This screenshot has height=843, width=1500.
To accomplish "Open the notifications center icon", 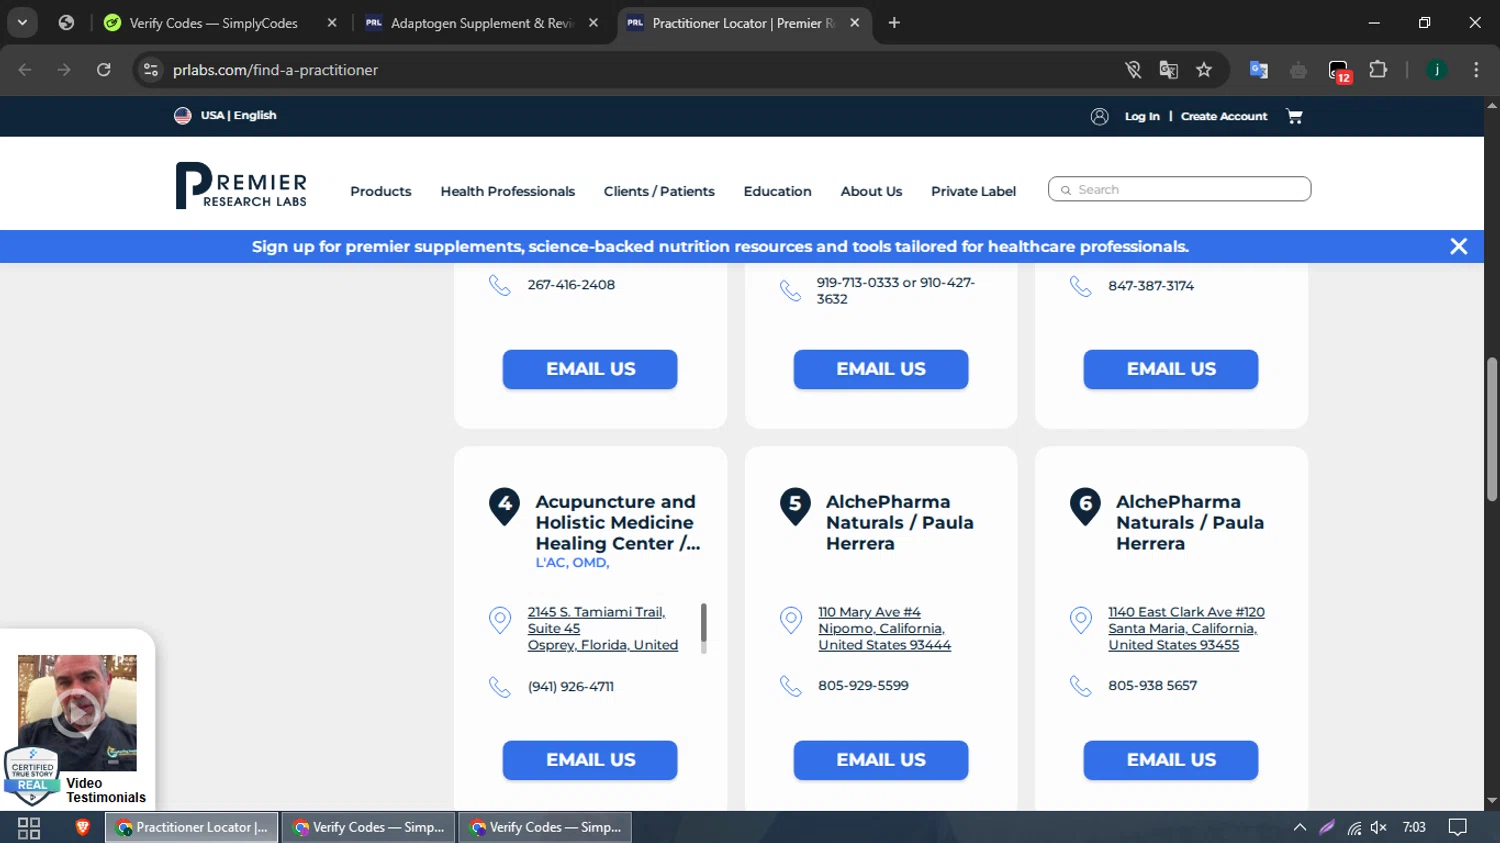I will pos(1458,827).
